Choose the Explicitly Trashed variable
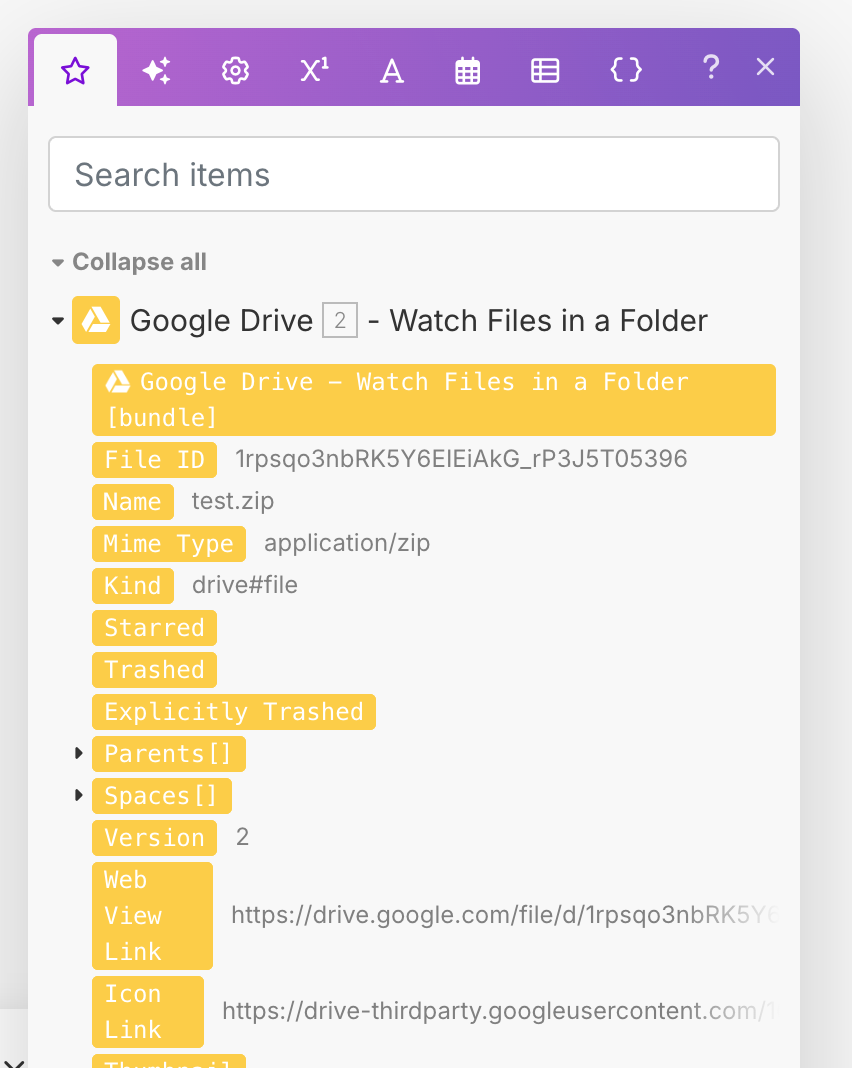The width and height of the screenshot is (852, 1068). (x=233, y=712)
